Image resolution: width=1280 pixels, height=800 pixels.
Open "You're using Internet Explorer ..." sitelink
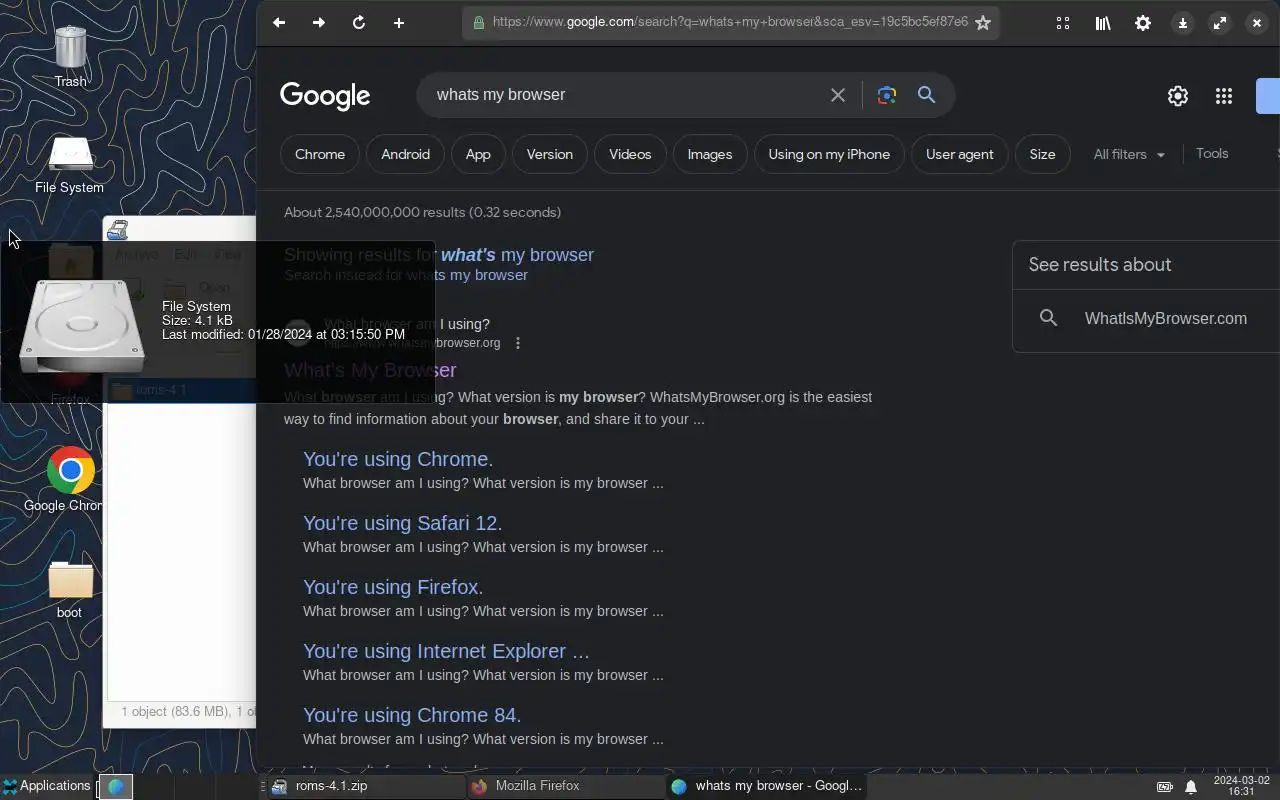[446, 651]
